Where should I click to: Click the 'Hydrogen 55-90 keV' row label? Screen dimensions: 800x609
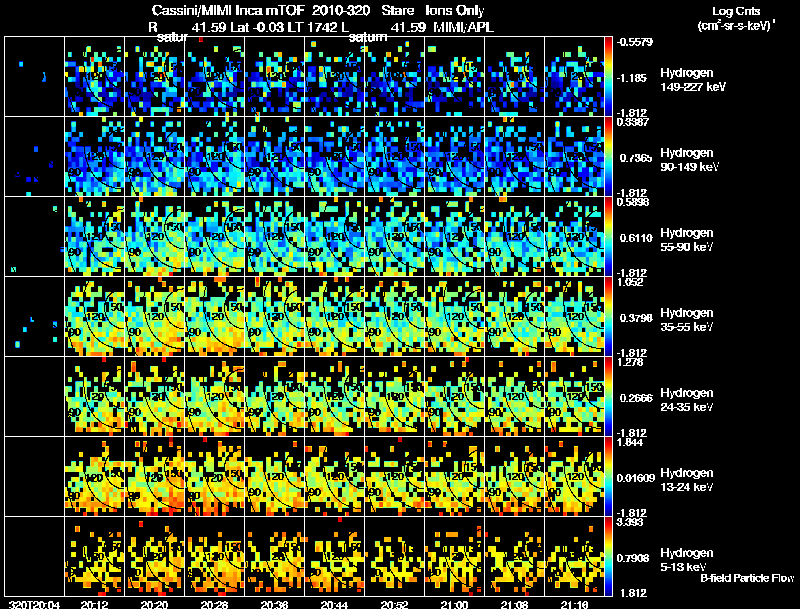point(687,240)
